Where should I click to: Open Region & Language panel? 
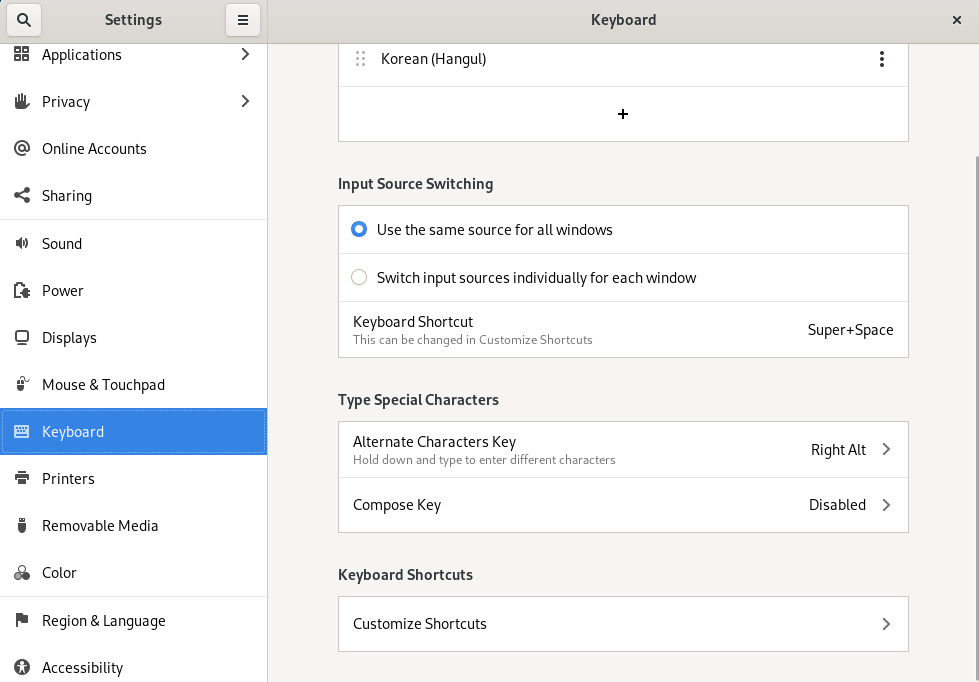point(103,621)
